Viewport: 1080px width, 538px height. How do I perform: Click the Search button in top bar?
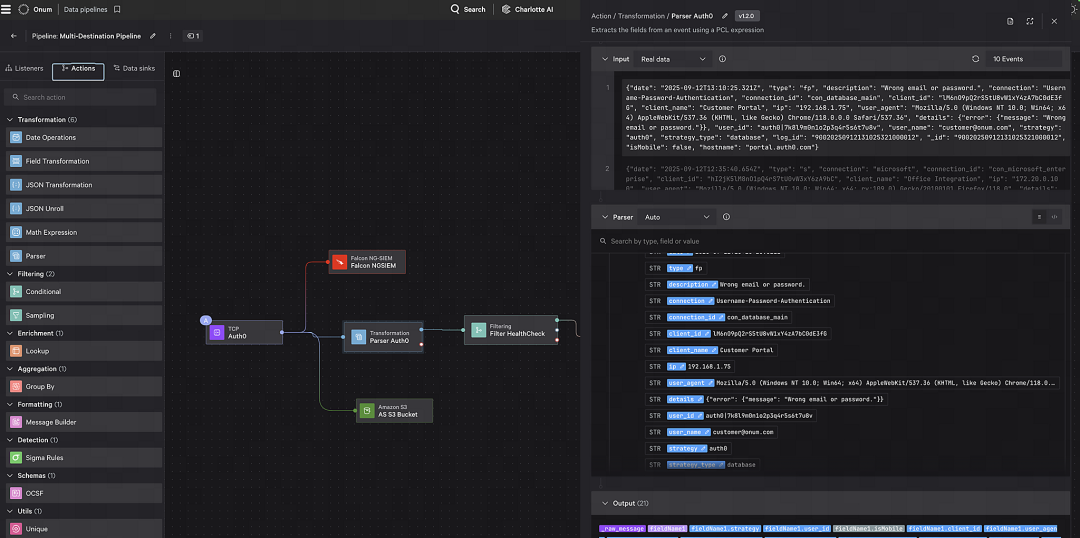pyautogui.click(x=468, y=10)
